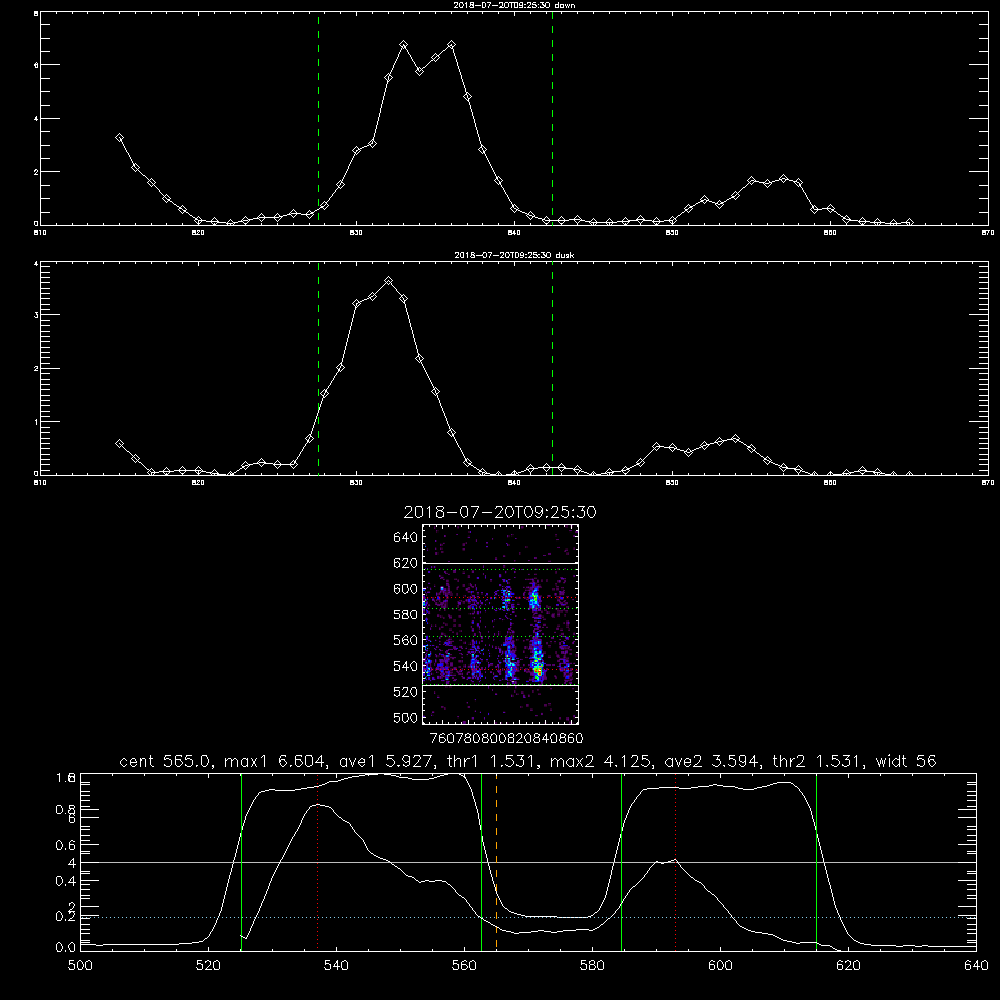The width and height of the screenshot is (1000, 1000).
Task: Click the 830 x-axis label under dawn plot
Action: point(356,233)
